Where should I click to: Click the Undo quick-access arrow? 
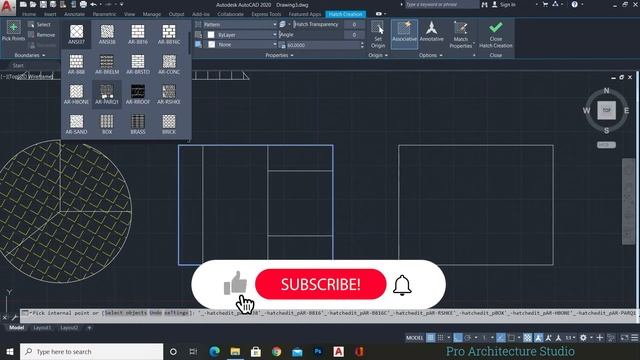tap(93, 4)
